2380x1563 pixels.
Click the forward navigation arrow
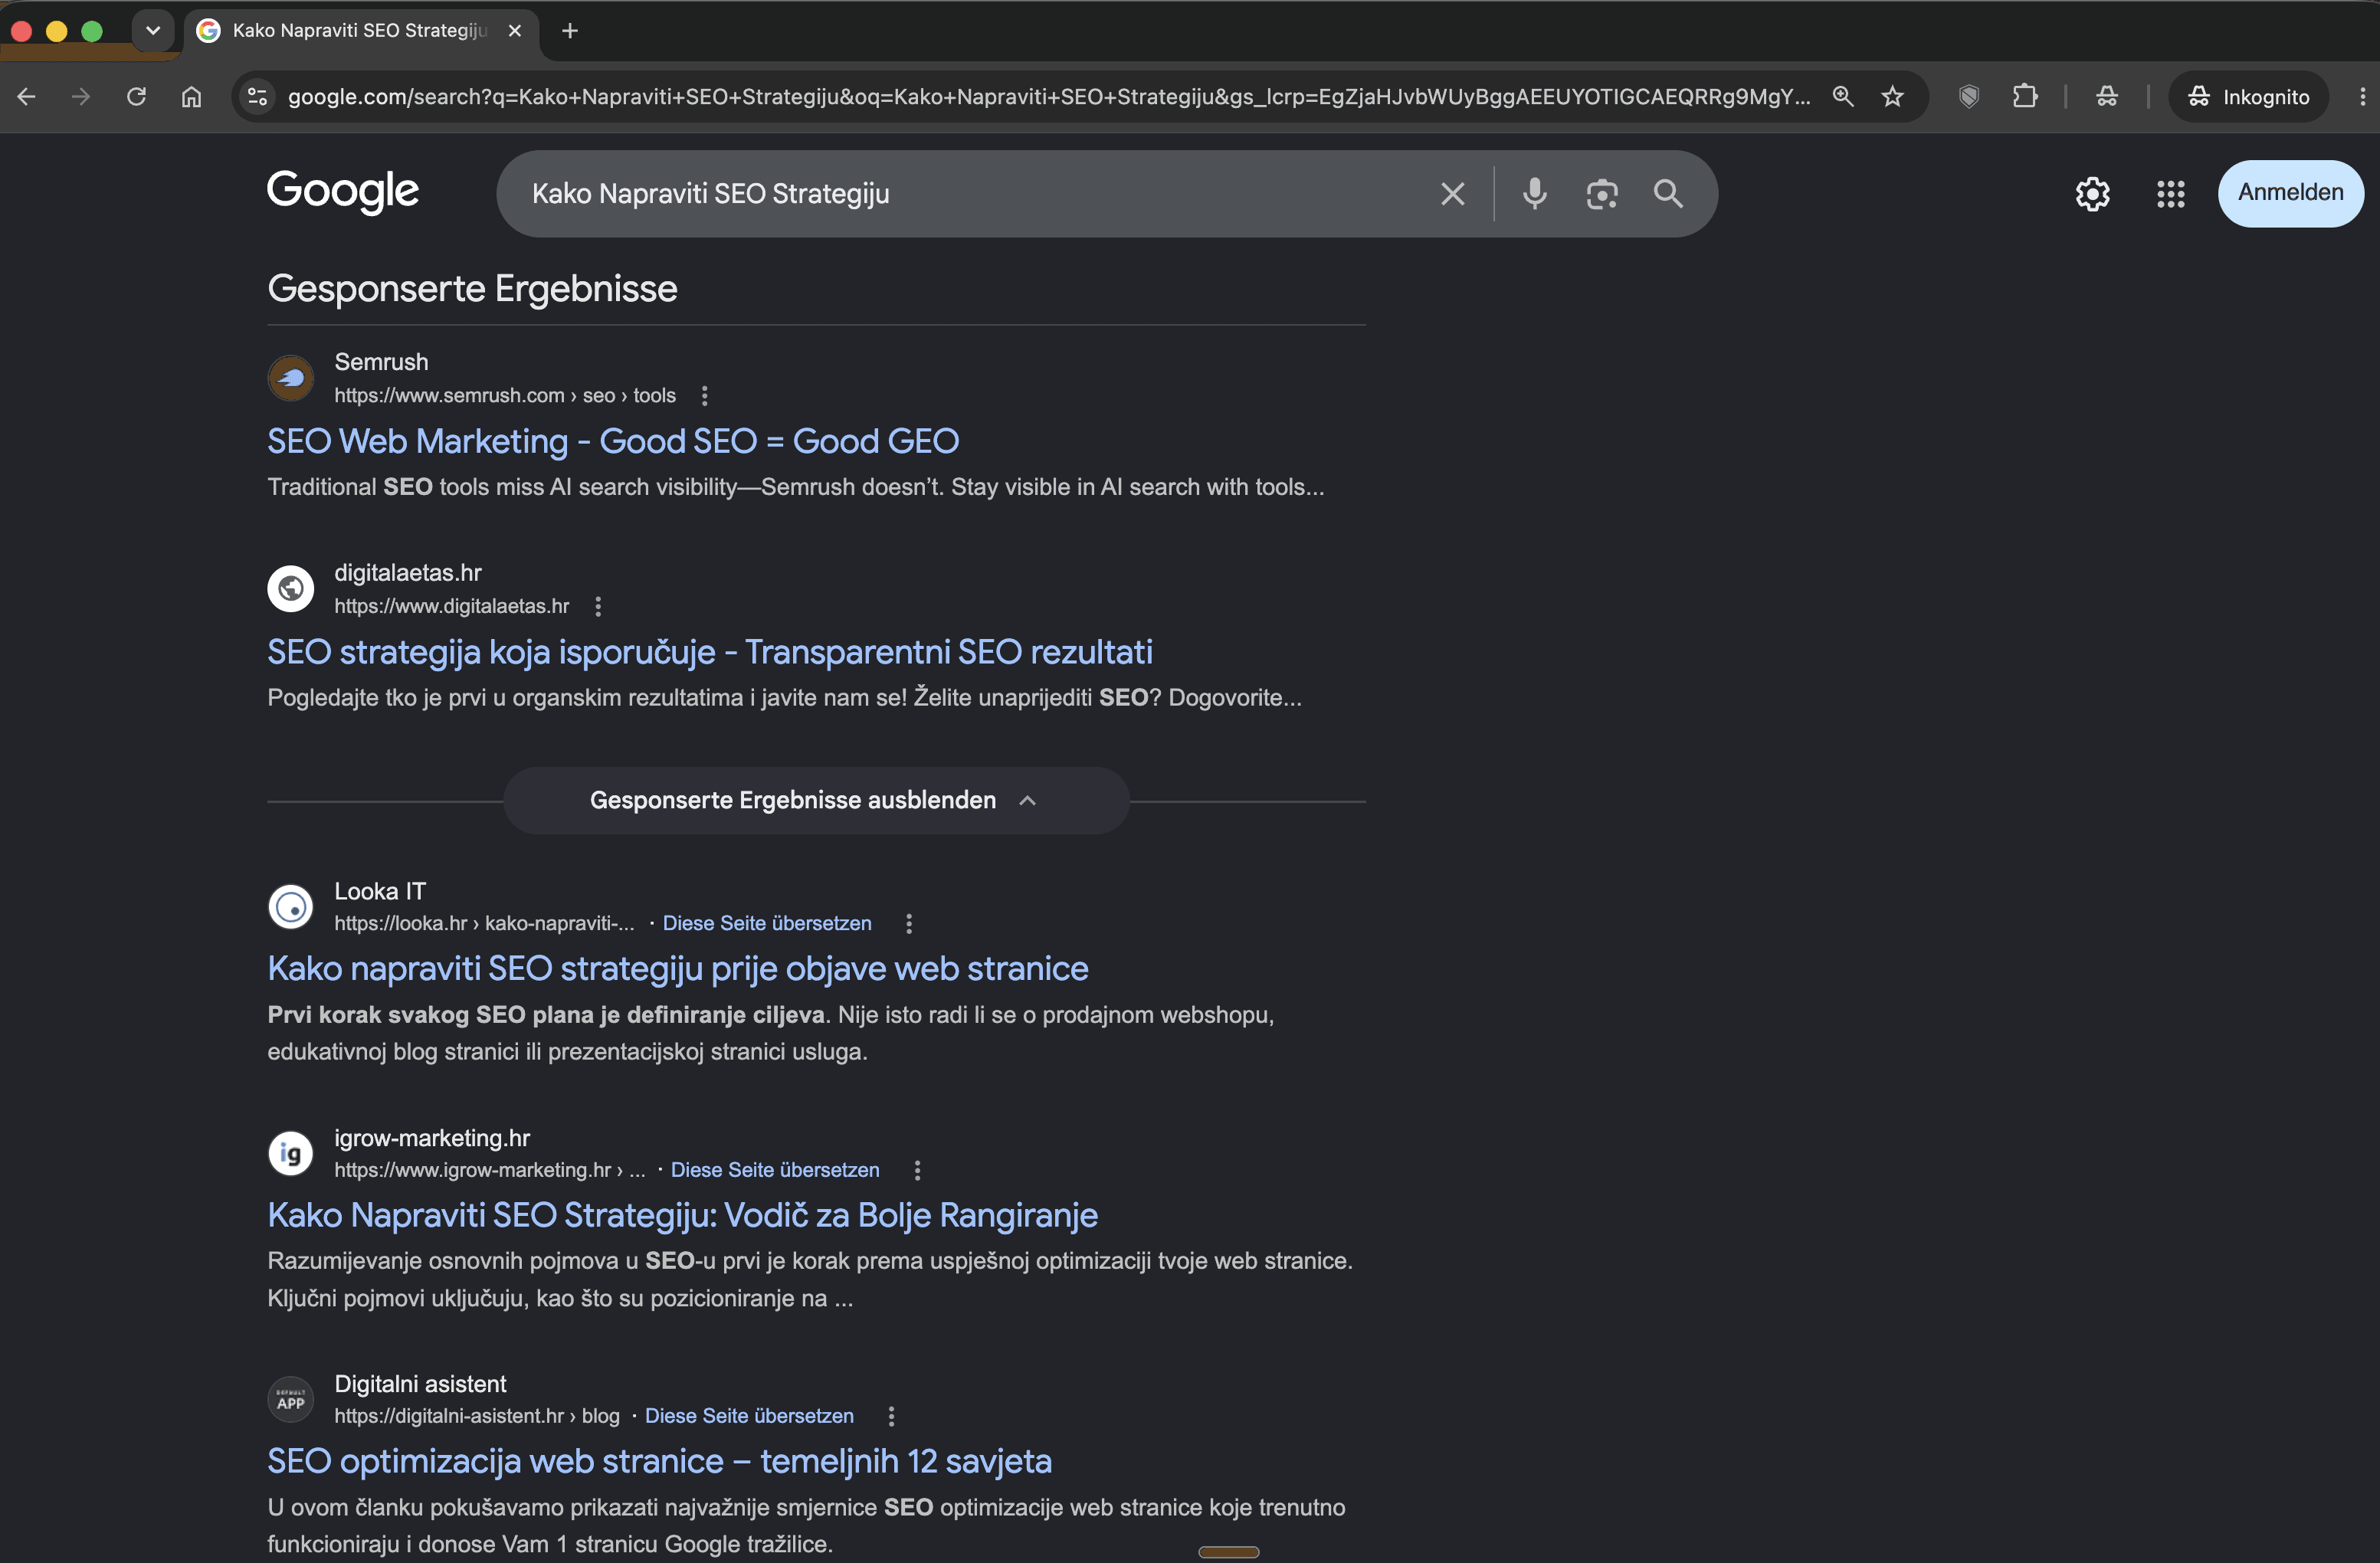pos(81,97)
